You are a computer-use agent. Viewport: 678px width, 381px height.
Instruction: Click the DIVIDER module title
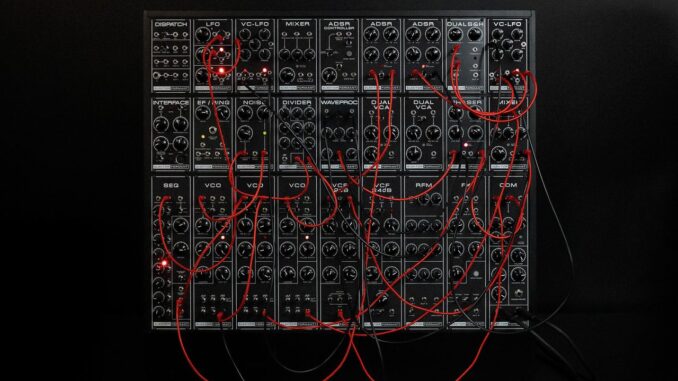(297, 103)
